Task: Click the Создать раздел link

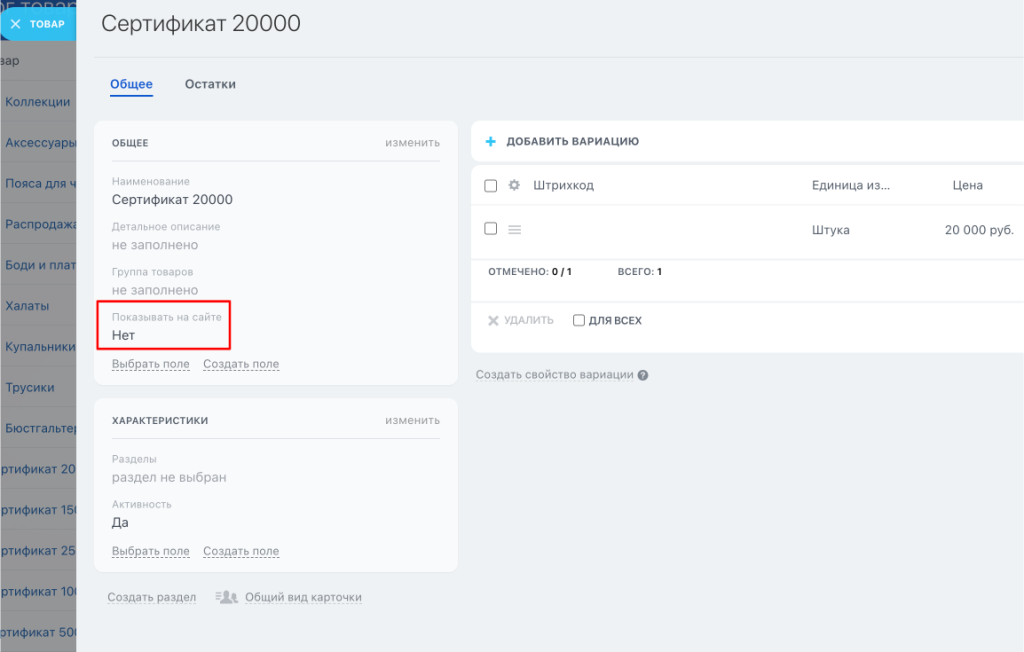Action: tap(151, 597)
